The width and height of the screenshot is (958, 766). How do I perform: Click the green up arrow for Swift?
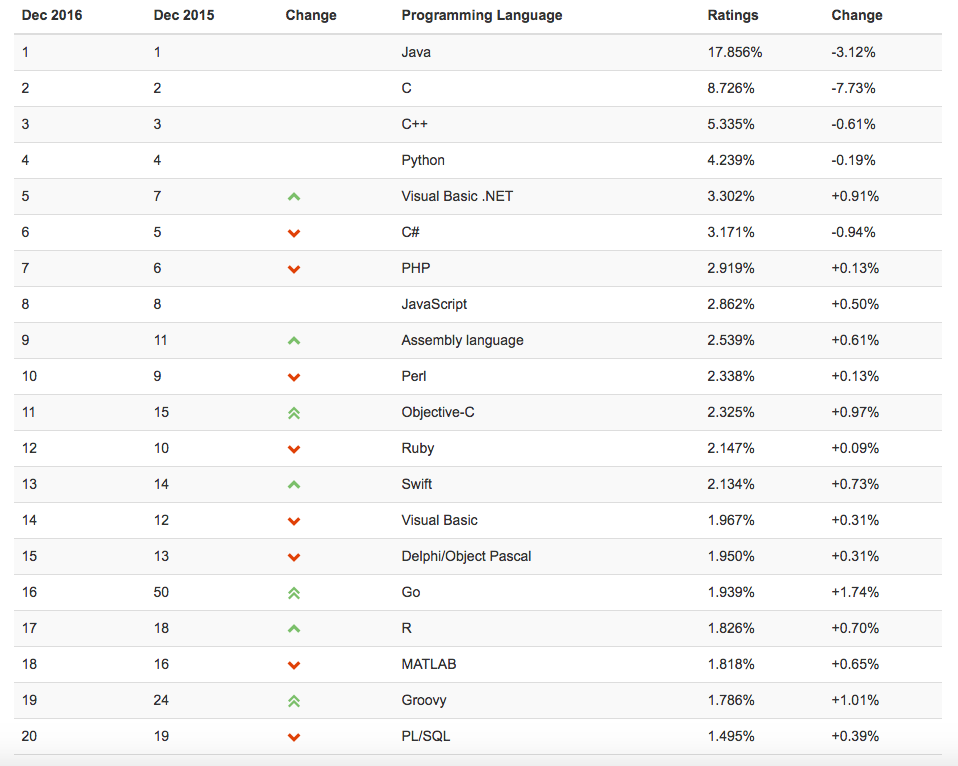(x=294, y=485)
